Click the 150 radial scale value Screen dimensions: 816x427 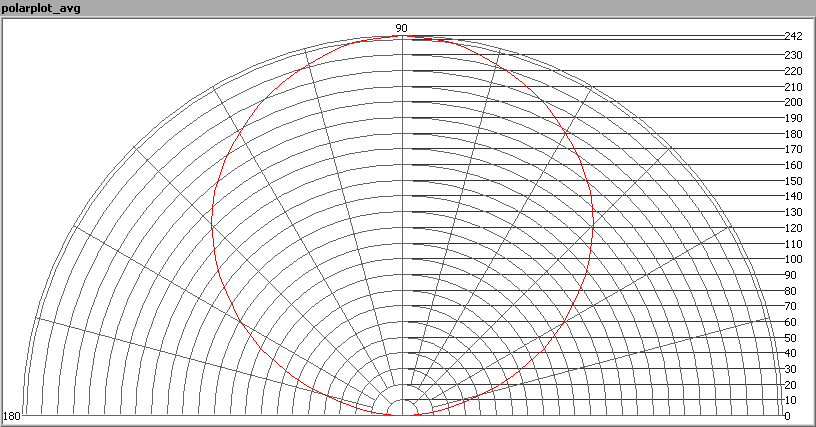tap(792, 181)
